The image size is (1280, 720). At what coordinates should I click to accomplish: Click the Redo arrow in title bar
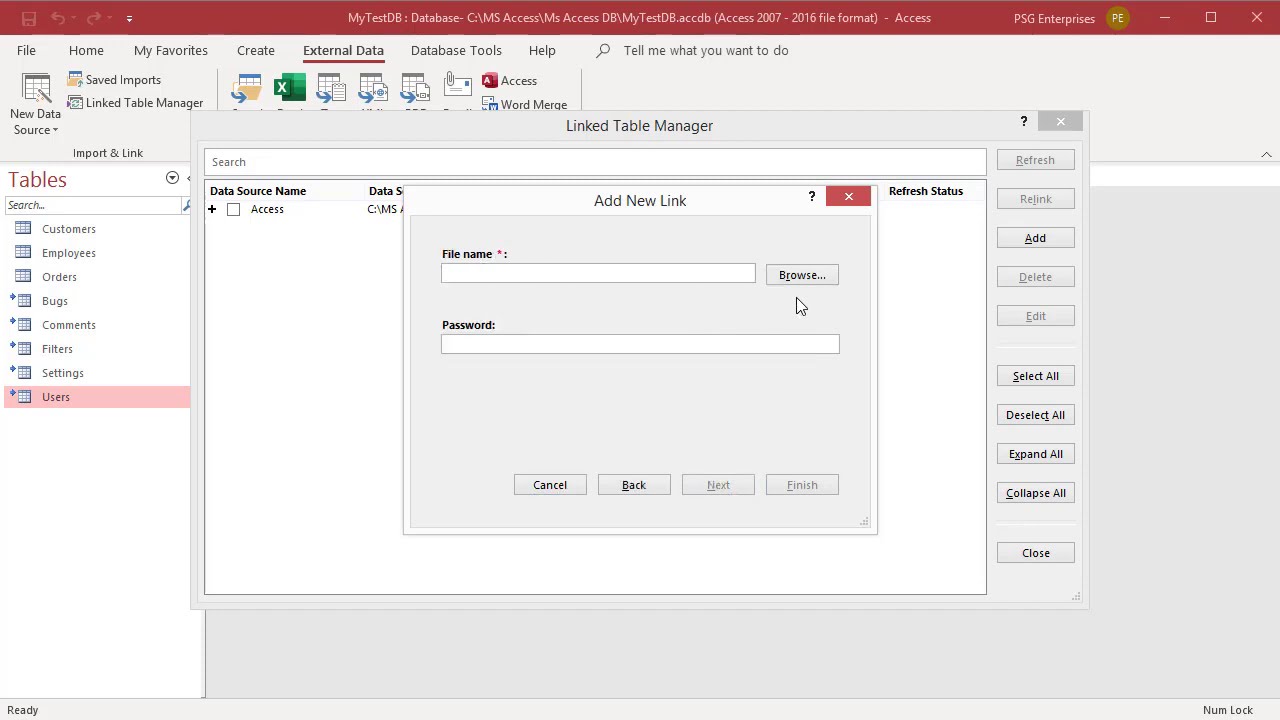[x=92, y=18]
